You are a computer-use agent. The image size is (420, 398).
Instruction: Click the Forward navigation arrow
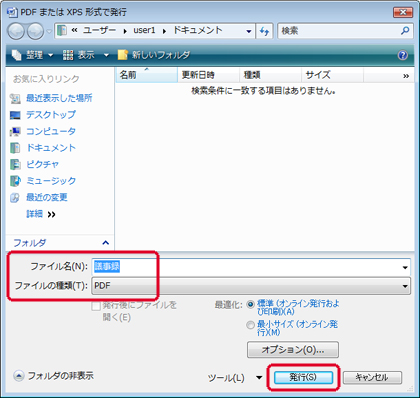point(35,31)
